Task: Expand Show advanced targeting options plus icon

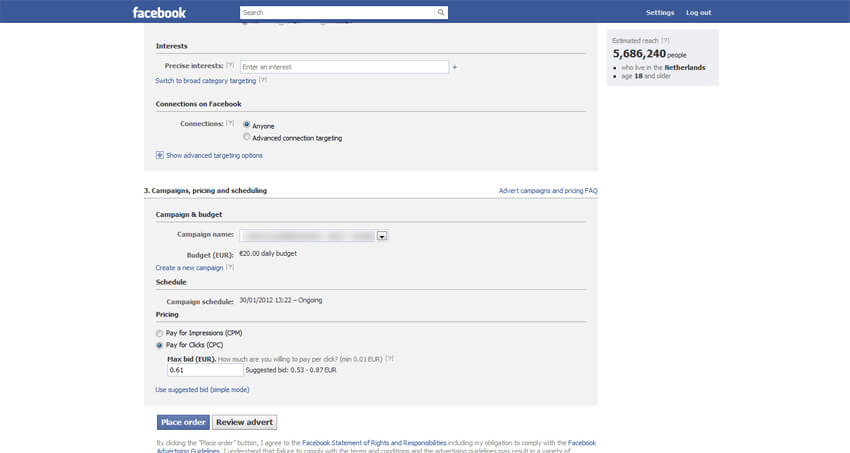Action: [159, 155]
